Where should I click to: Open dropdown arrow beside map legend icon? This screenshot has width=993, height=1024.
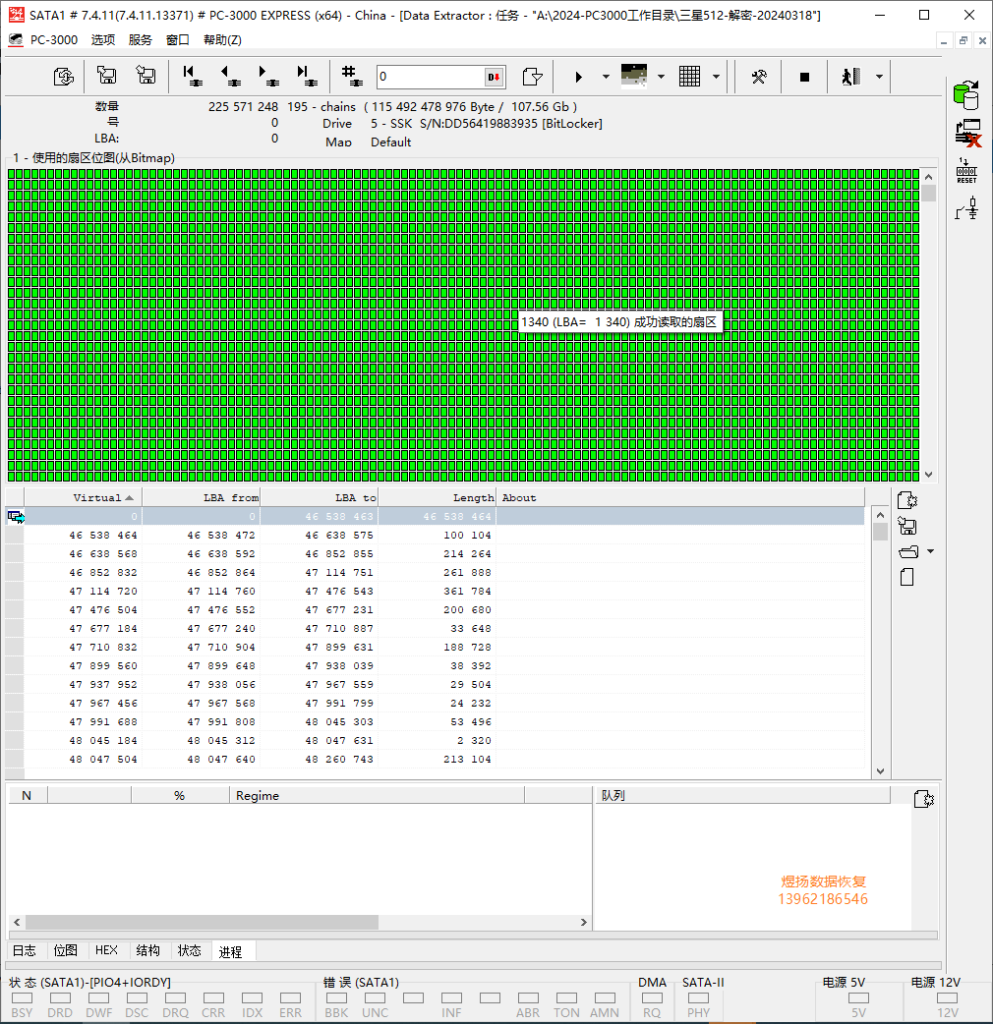pos(661,77)
